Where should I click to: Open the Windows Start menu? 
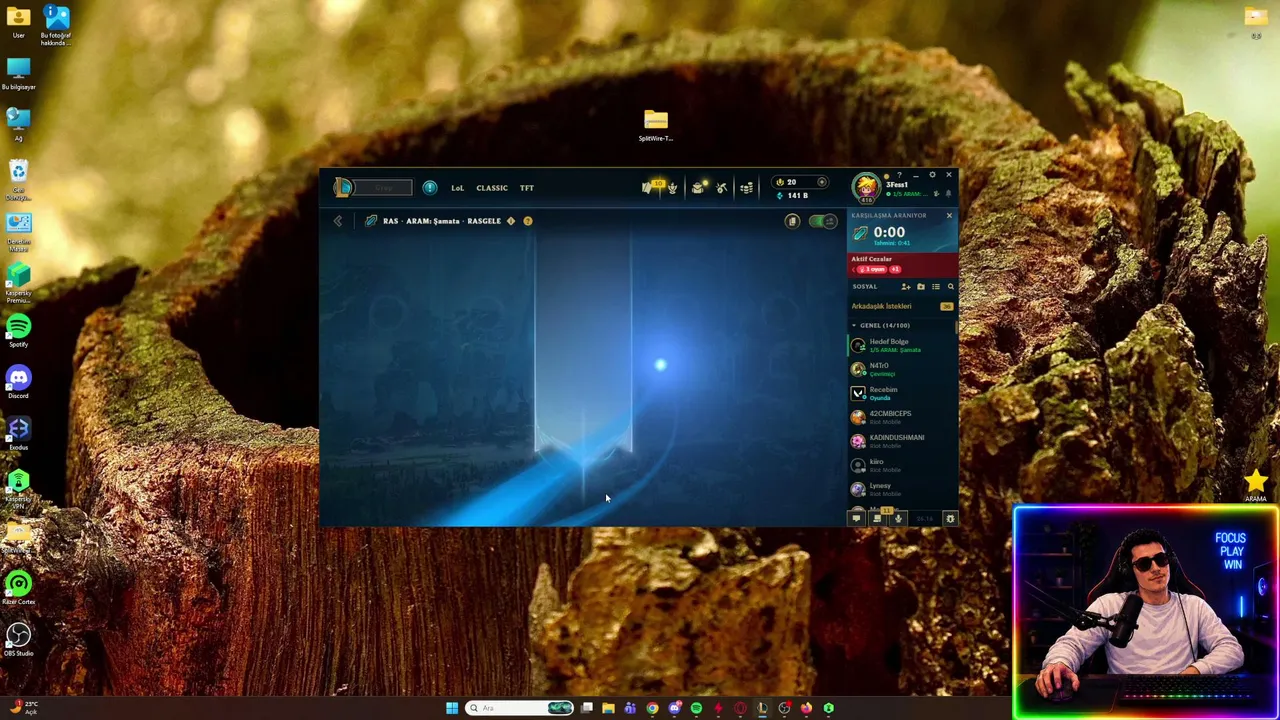(x=452, y=708)
